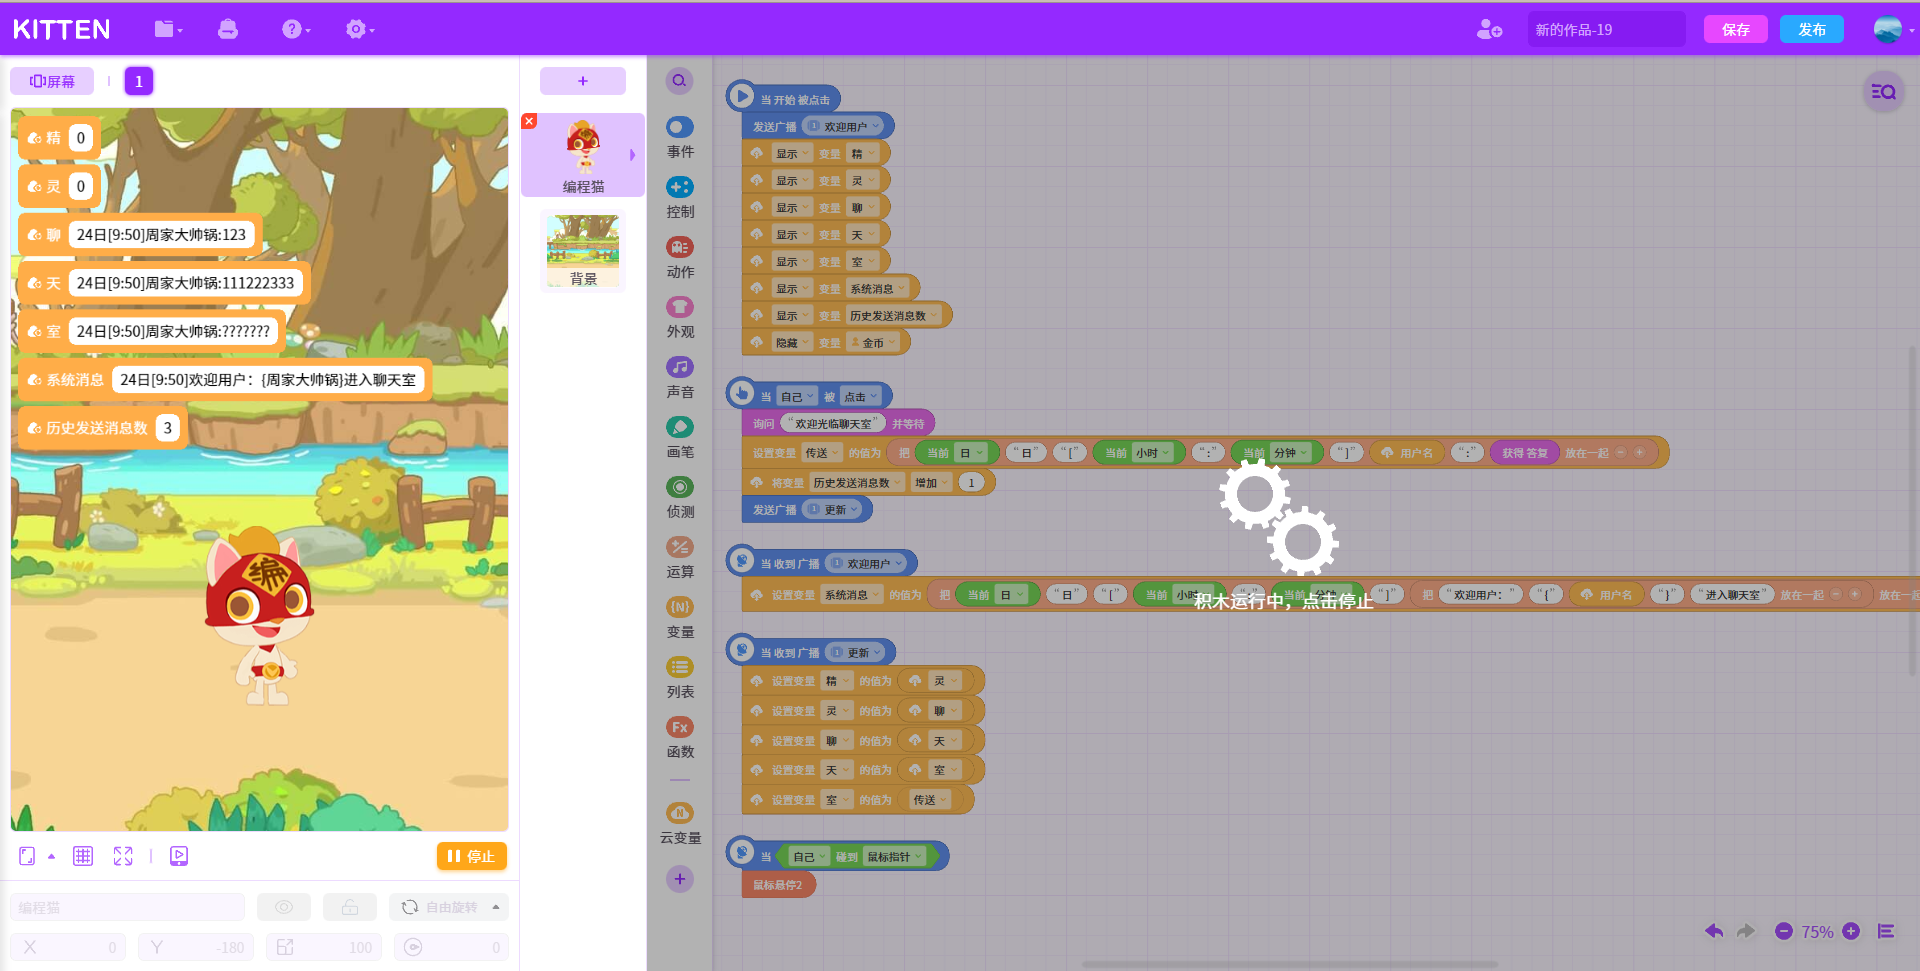Click the 发布 button

[1812, 30]
